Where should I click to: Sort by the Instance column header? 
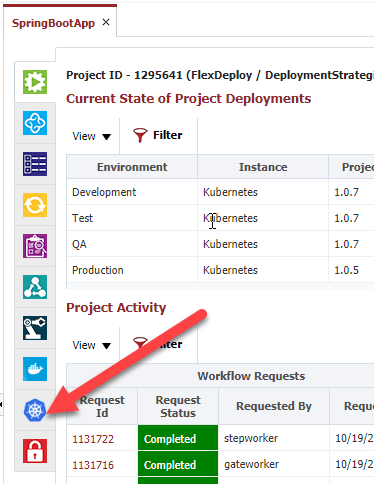263,167
